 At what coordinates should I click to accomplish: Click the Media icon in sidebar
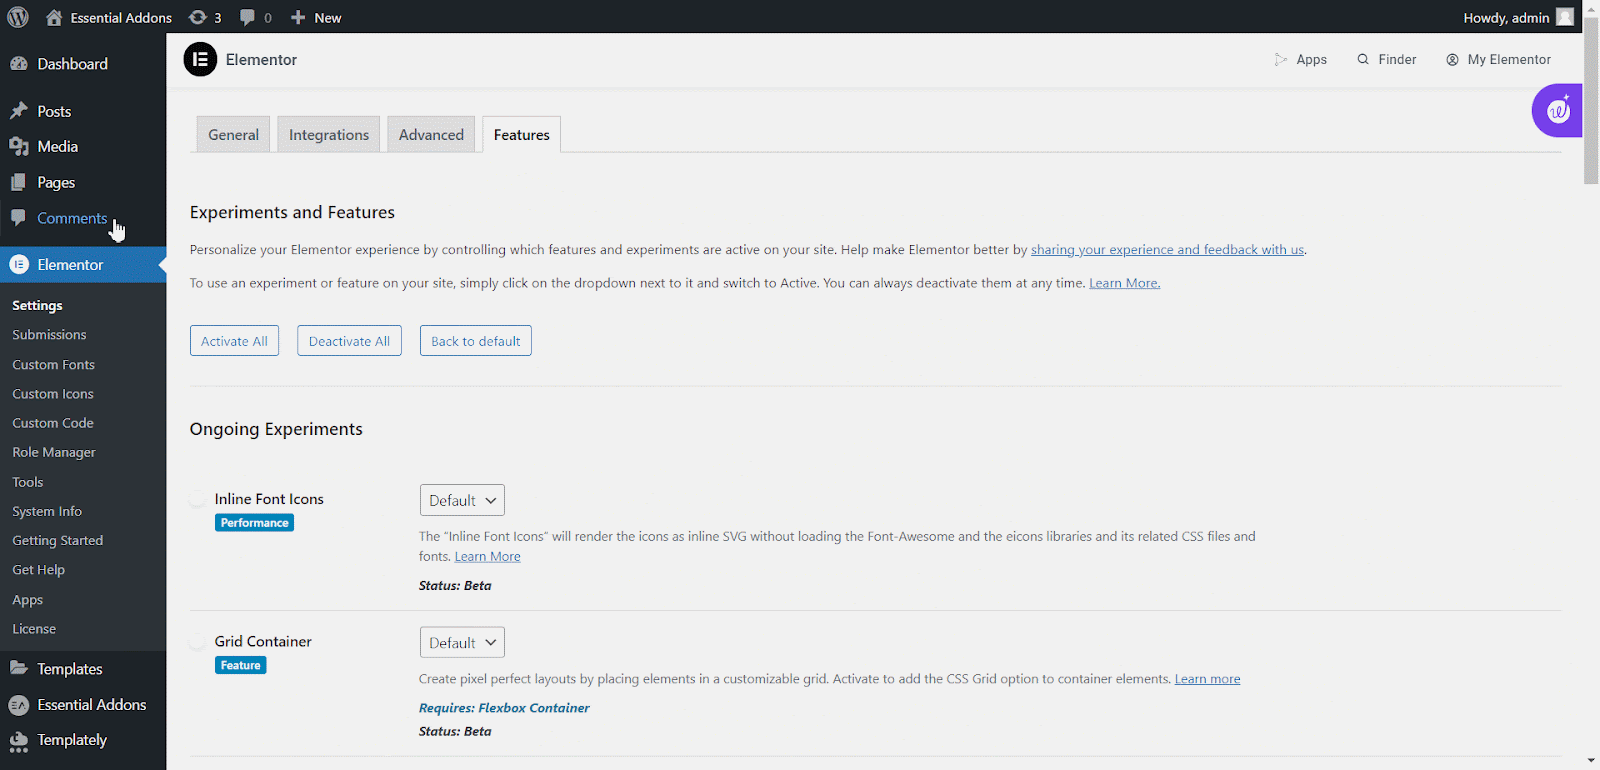coord(19,147)
